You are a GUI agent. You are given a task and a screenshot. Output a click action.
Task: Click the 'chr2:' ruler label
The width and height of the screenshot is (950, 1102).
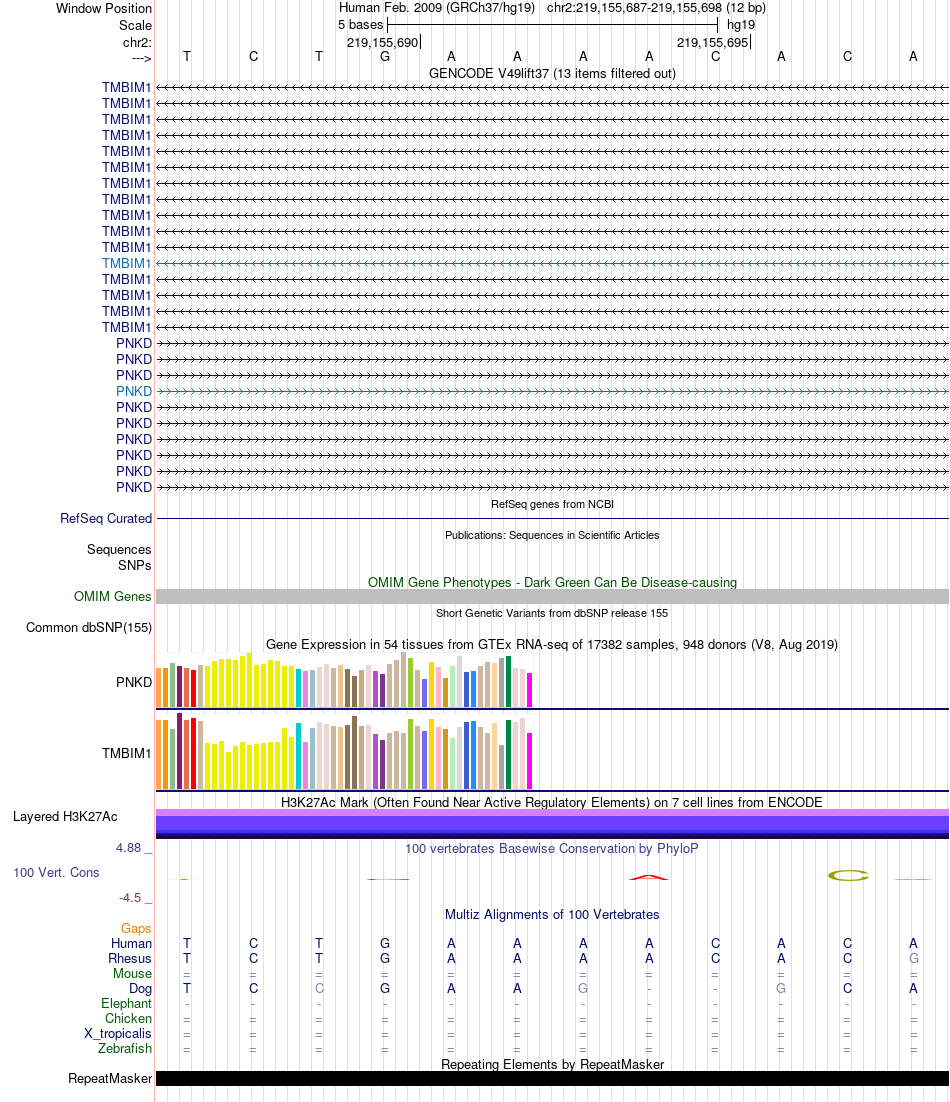137,42
